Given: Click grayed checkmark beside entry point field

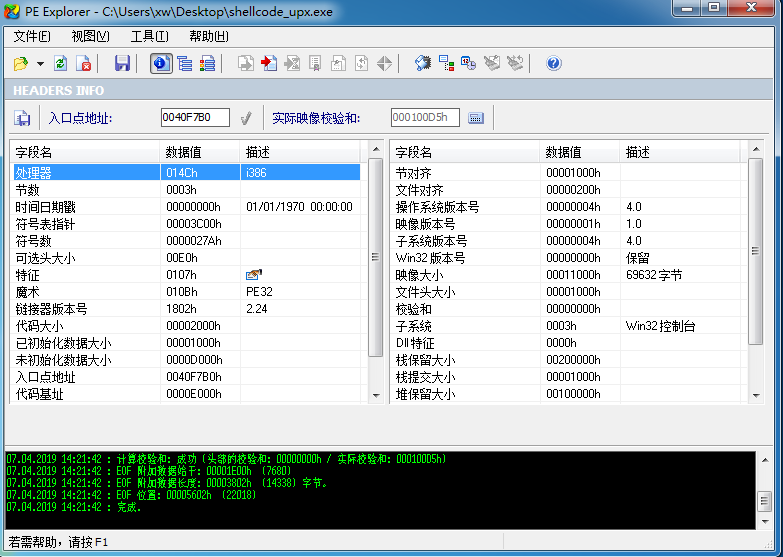Looking at the screenshot, I should [x=246, y=118].
